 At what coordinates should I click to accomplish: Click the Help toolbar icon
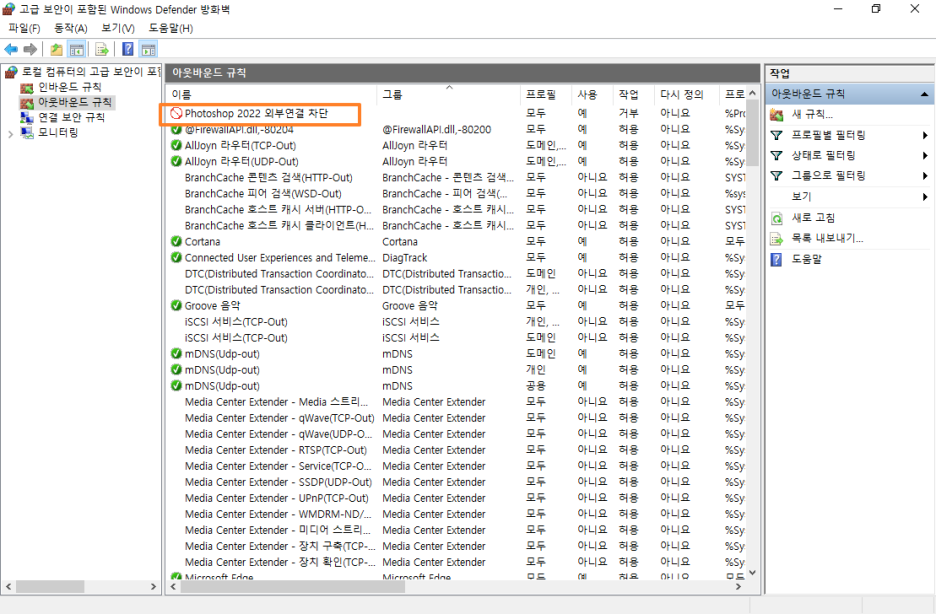[128, 50]
